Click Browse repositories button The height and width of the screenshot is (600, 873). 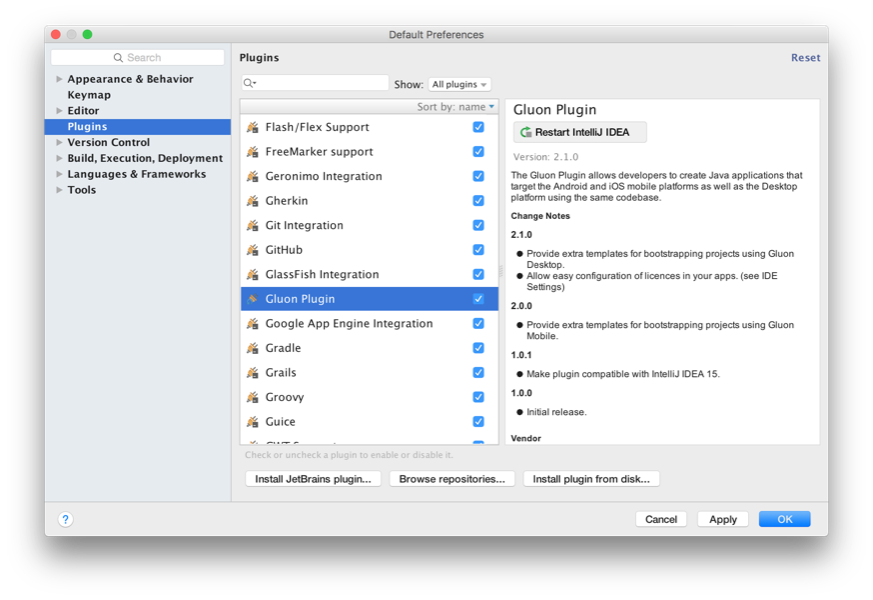pyautogui.click(x=452, y=479)
